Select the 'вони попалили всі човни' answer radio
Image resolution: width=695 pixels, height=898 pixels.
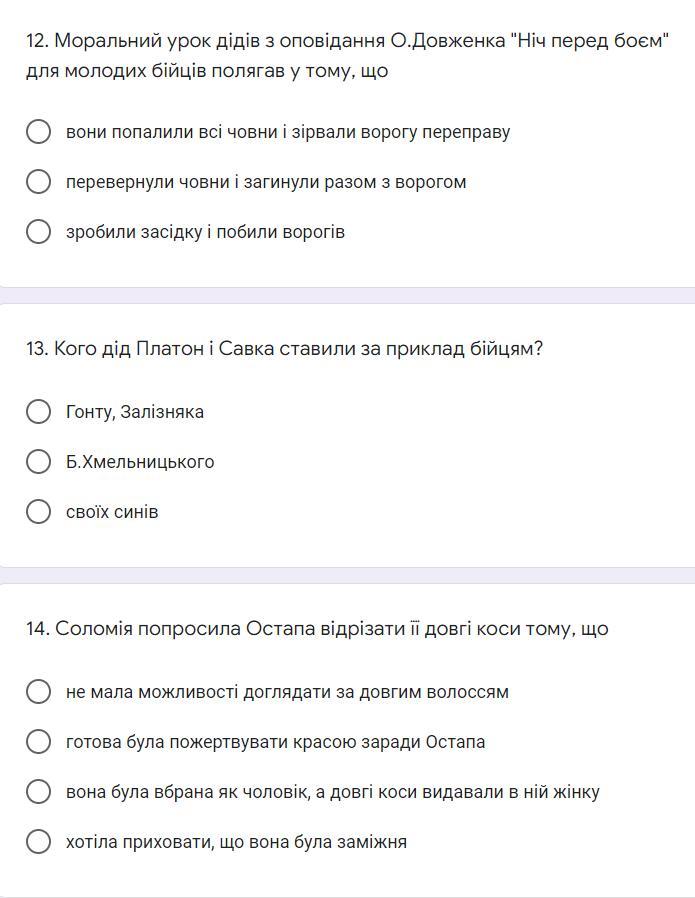38,131
